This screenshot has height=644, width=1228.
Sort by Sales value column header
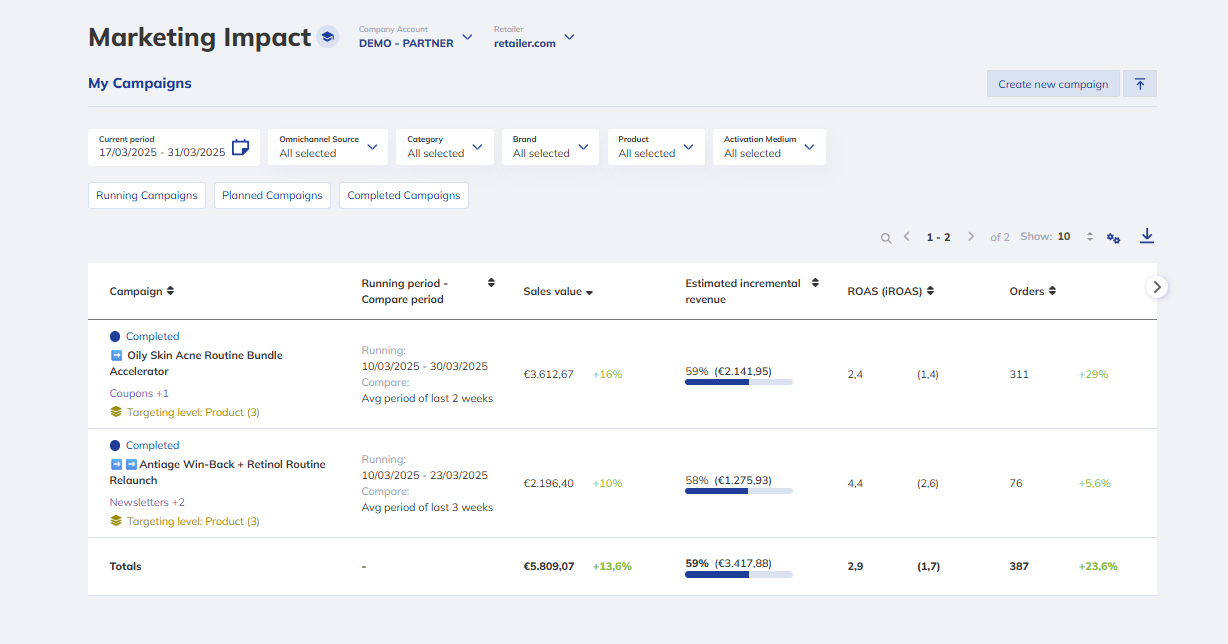tap(558, 292)
